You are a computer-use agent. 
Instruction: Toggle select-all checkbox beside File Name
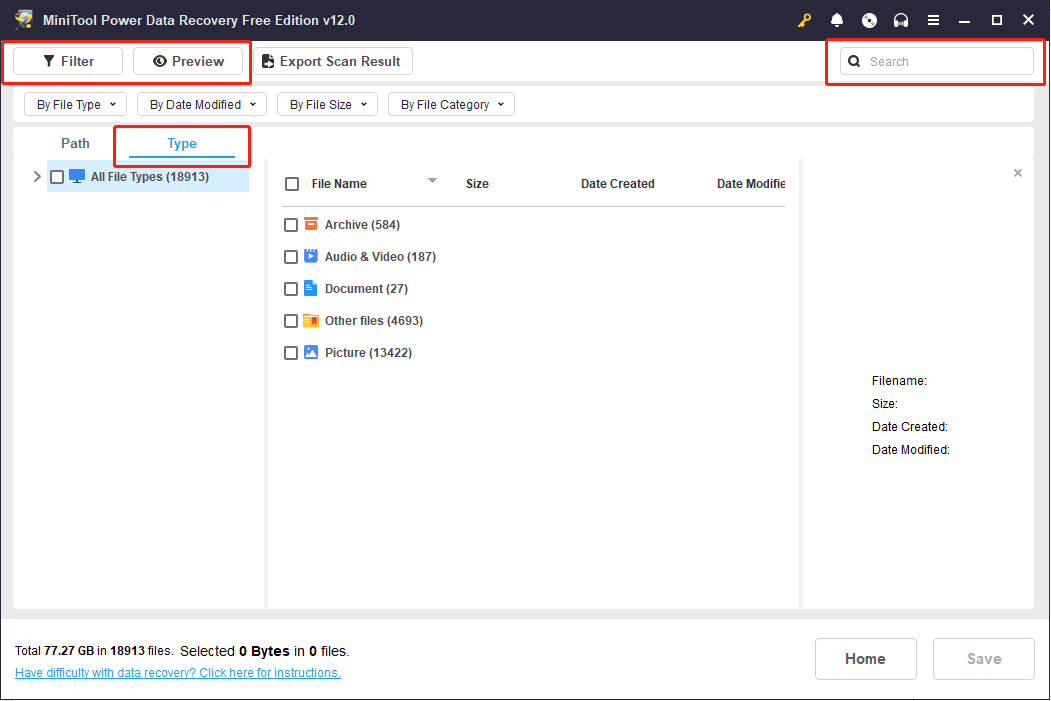click(x=292, y=184)
